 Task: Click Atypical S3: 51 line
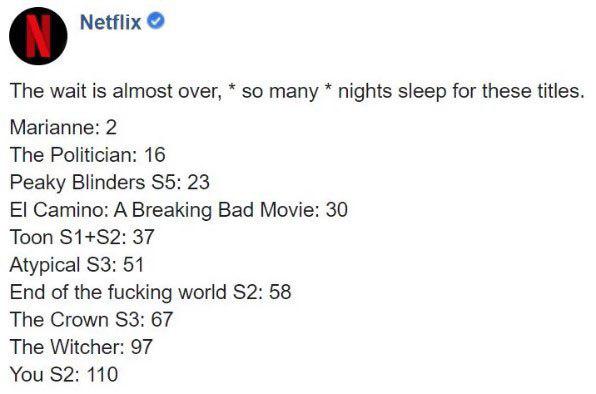77,265
